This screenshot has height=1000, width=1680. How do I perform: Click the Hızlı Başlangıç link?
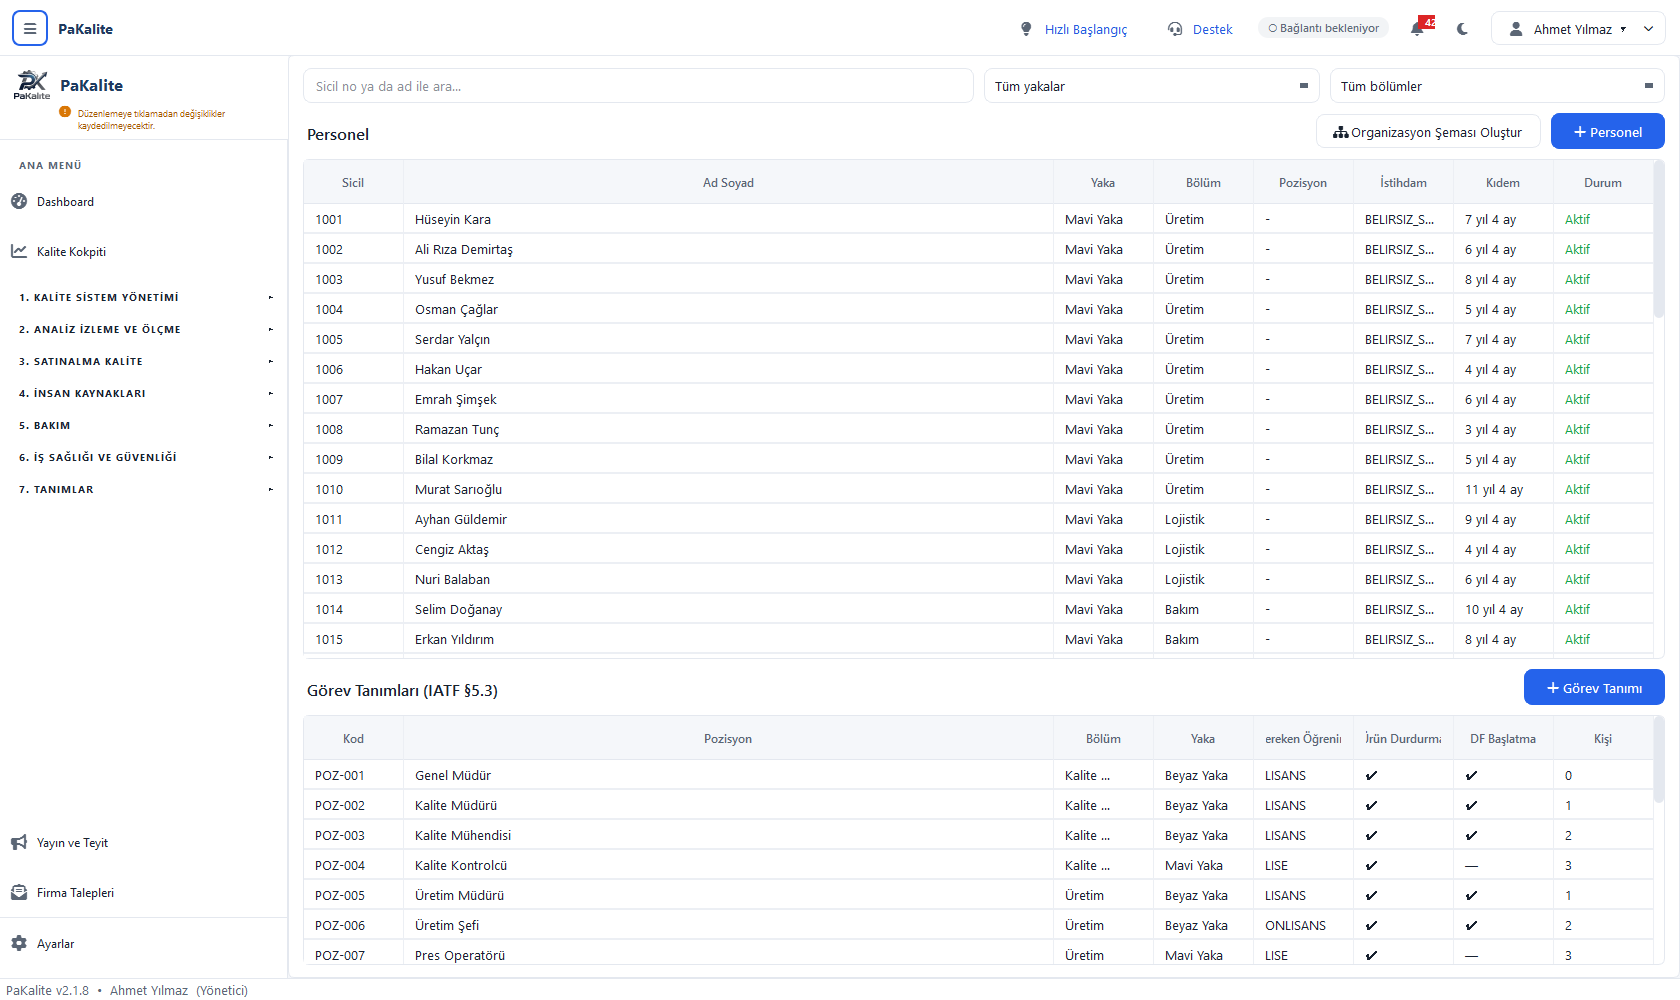point(1086,30)
